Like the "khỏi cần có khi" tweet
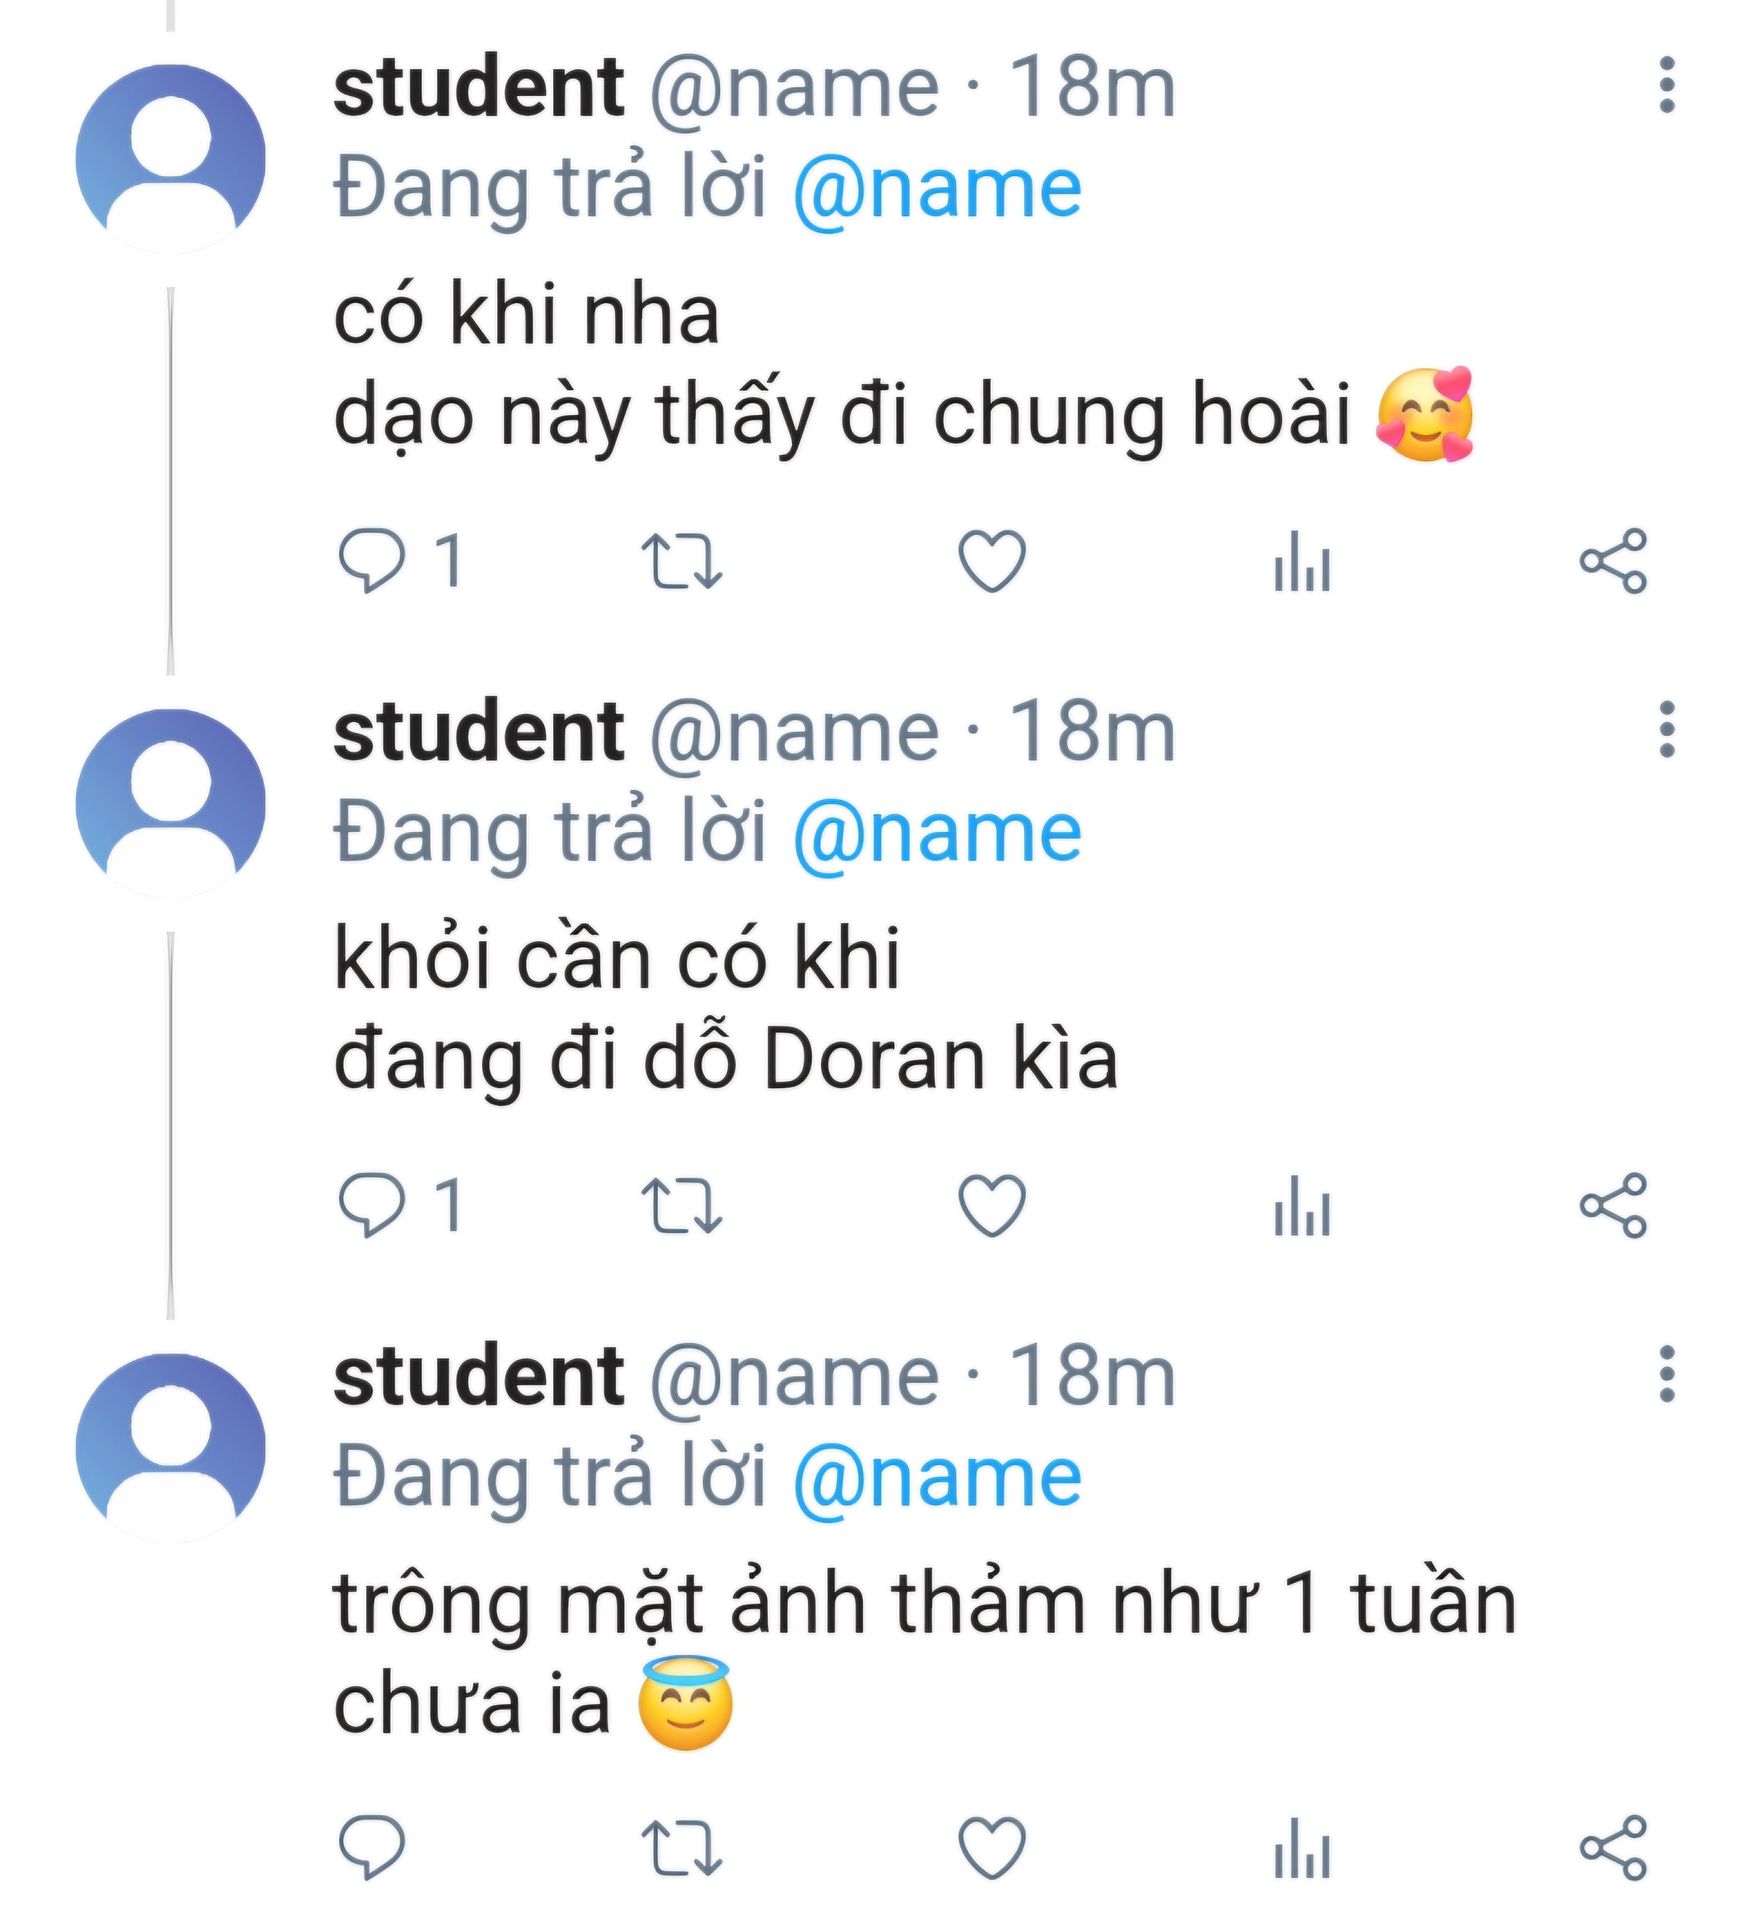This screenshot has width=1744, height=1920. click(991, 1205)
